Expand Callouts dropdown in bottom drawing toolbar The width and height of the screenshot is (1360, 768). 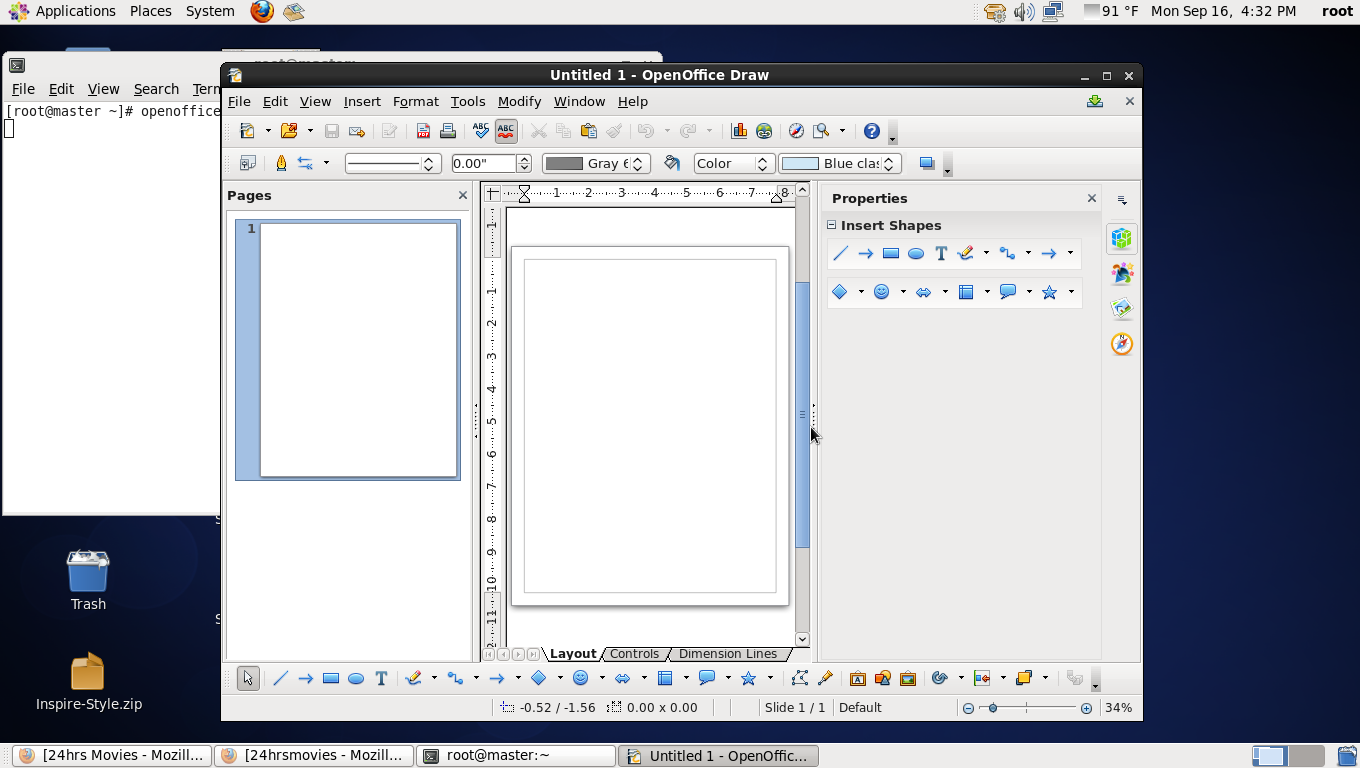(728, 678)
